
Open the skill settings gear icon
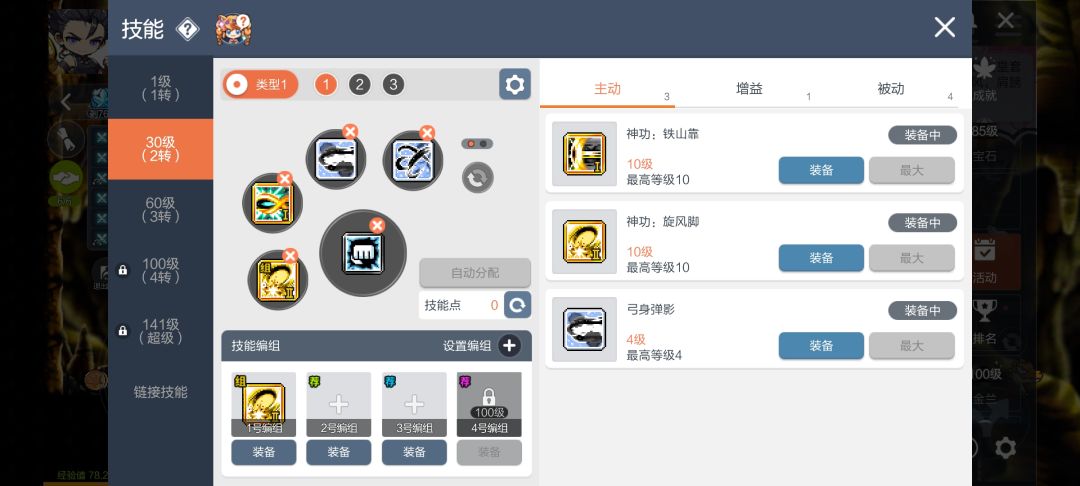pos(515,84)
